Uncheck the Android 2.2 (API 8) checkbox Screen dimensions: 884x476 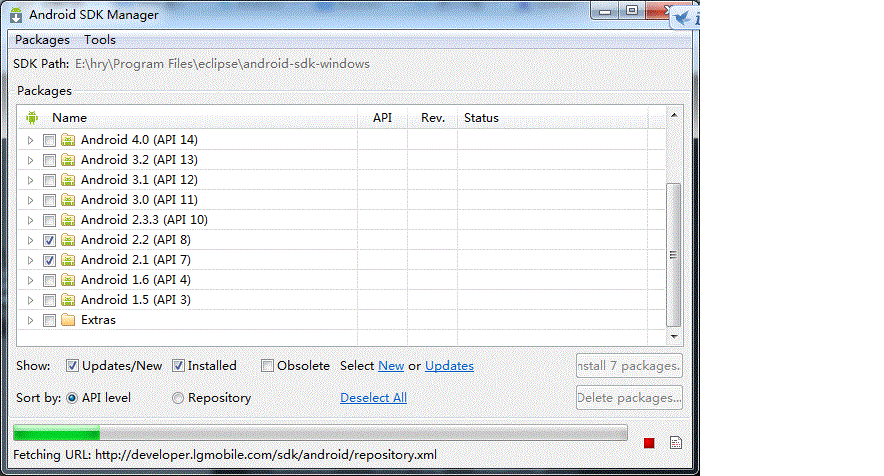[x=50, y=241]
